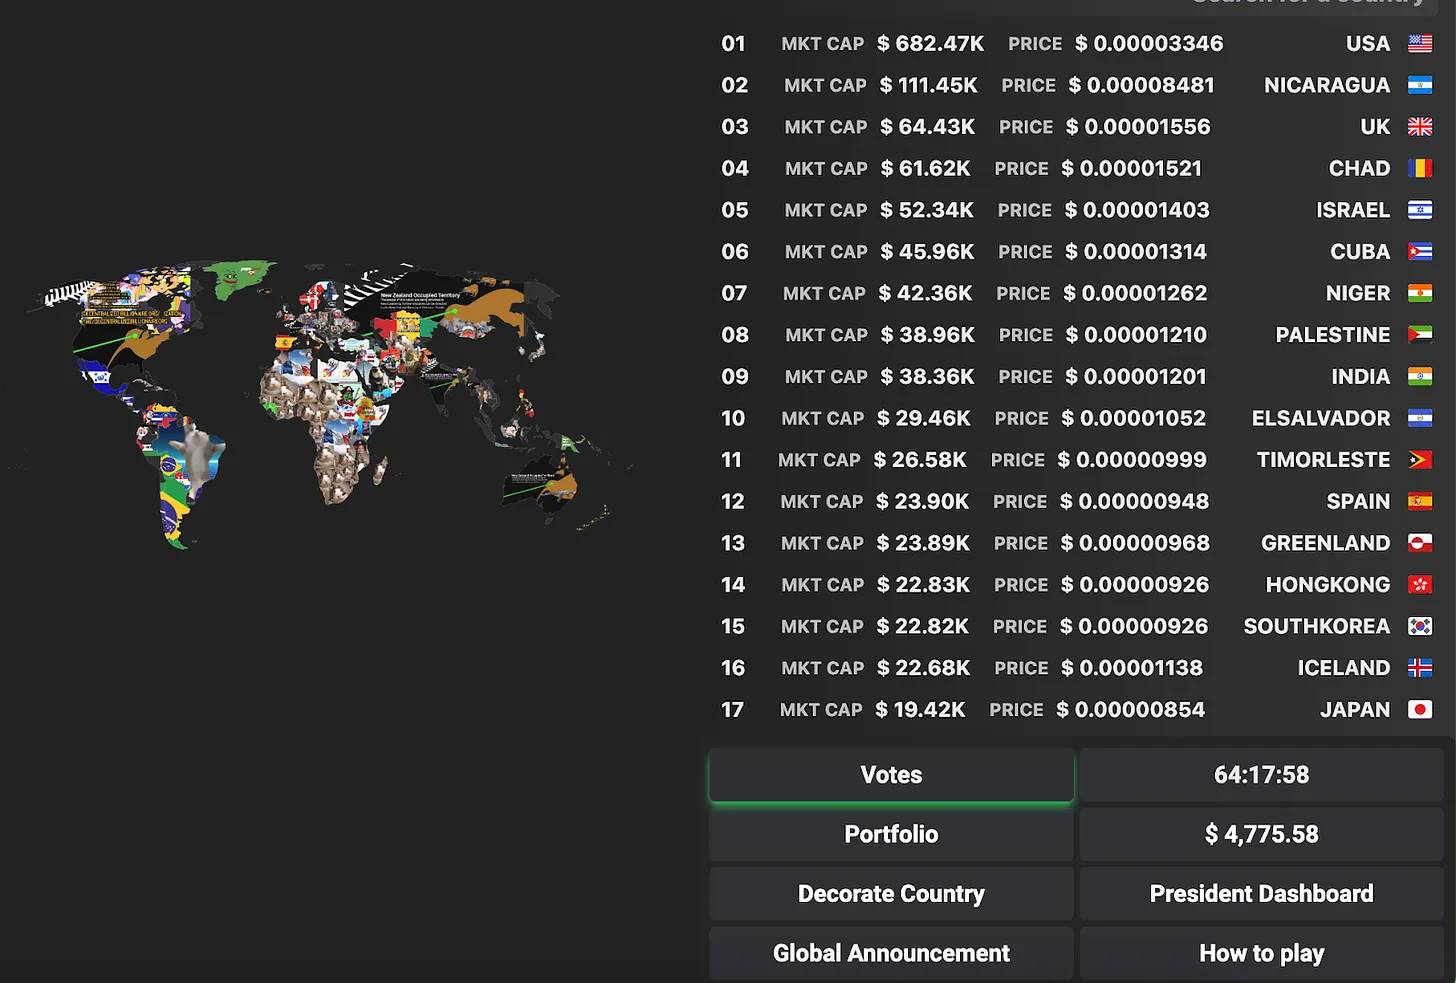Click the Spain flag icon
Screen dimensions: 1456x983
point(1419,502)
